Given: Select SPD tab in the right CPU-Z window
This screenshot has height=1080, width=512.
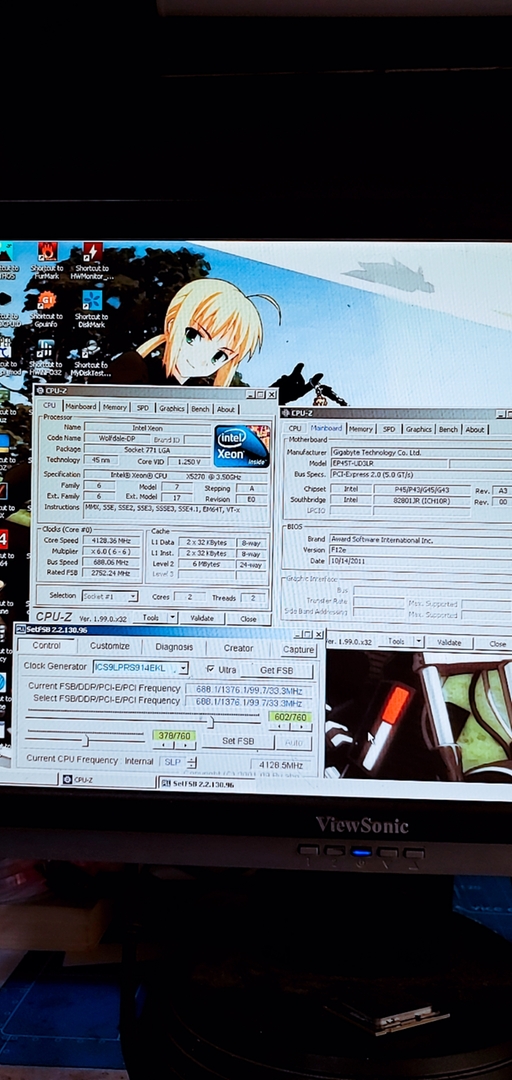Looking at the screenshot, I should click(x=389, y=429).
